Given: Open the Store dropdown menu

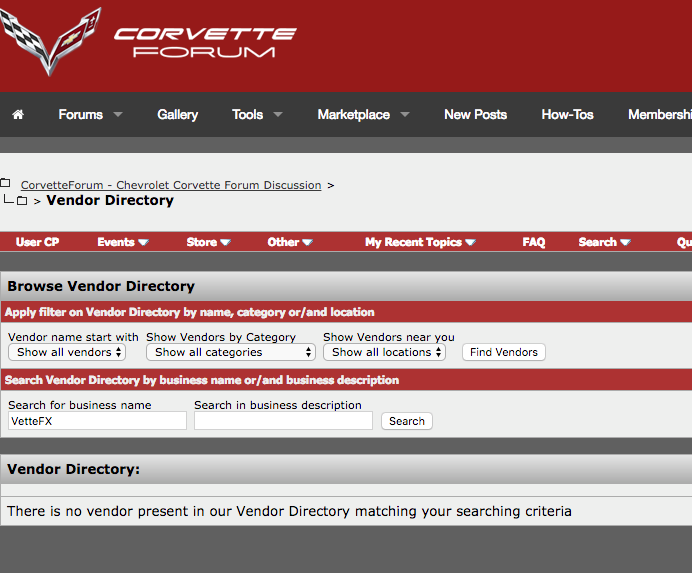Looking at the screenshot, I should pyautogui.click(x=208, y=242).
